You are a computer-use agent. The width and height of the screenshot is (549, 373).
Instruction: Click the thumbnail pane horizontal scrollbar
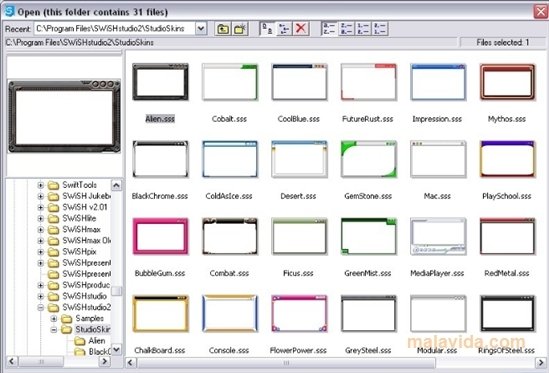point(286,362)
